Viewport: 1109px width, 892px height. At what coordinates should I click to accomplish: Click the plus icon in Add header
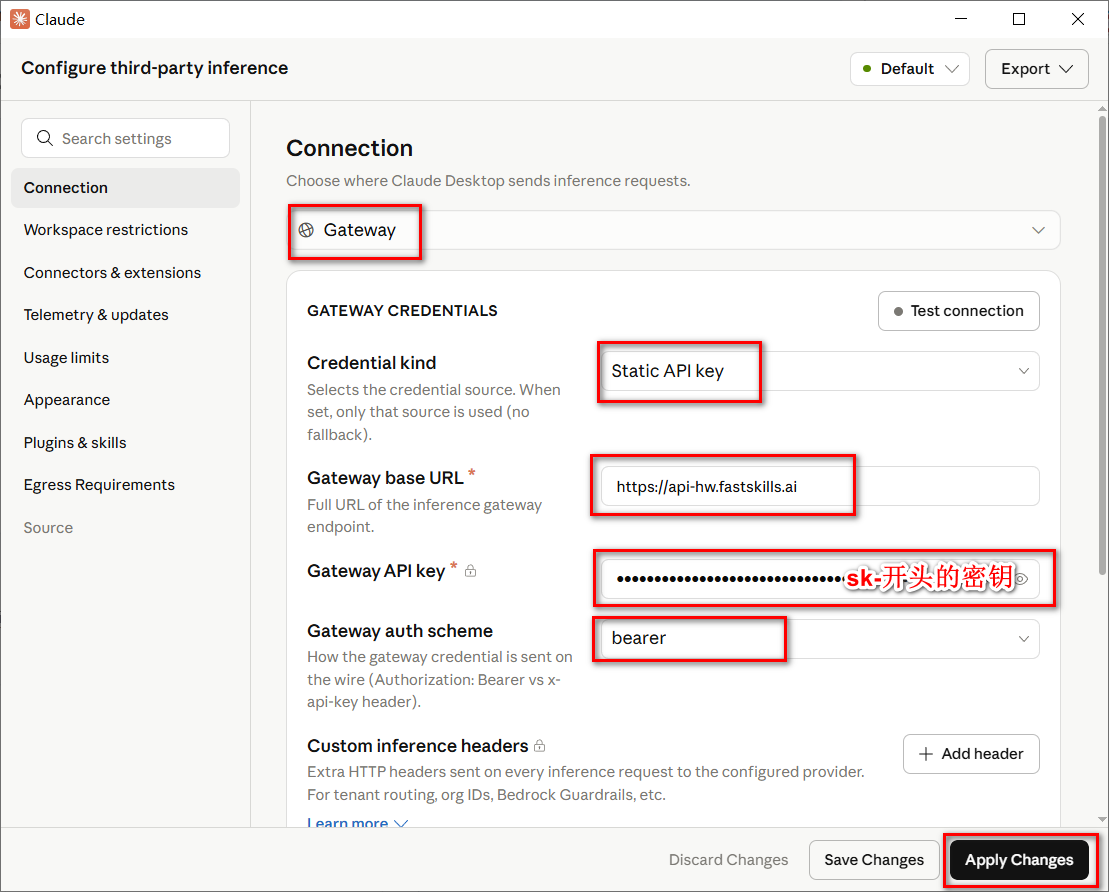pos(925,754)
